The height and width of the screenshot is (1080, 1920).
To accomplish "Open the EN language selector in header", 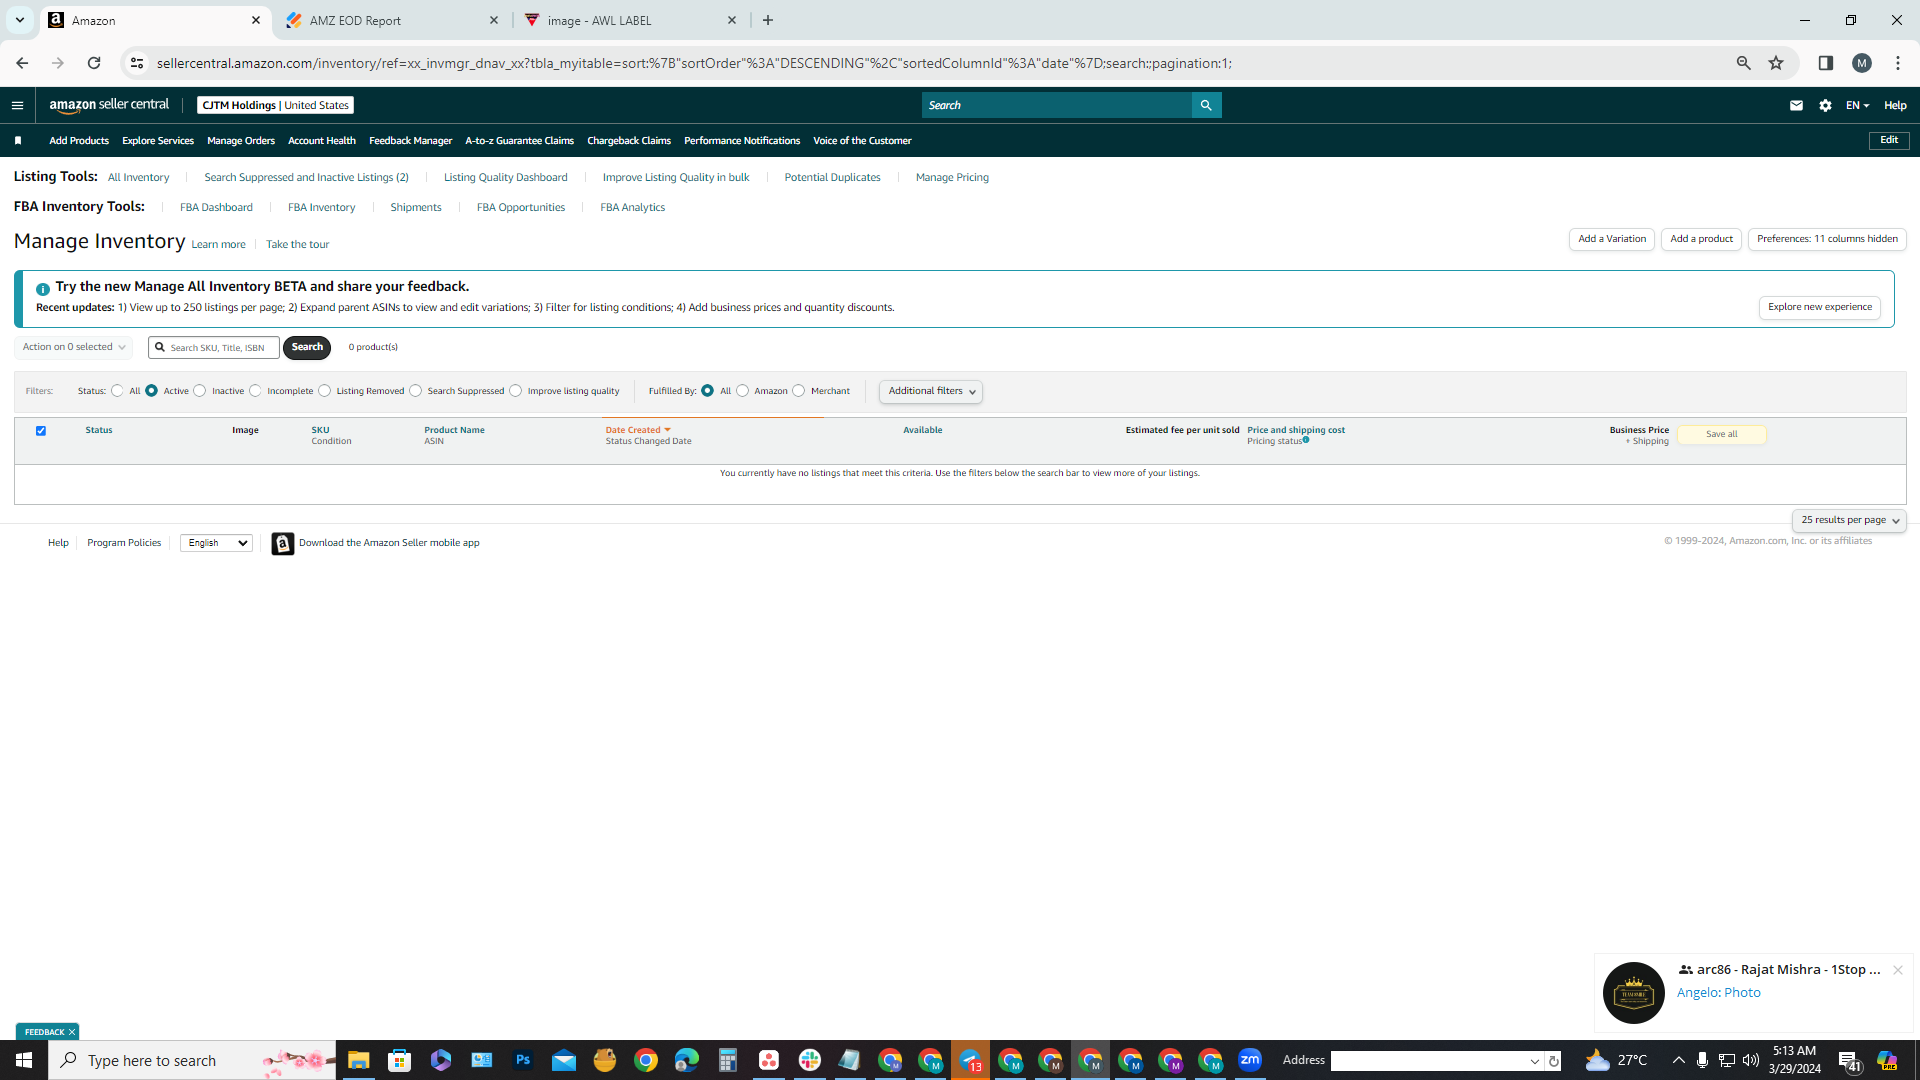I will (1857, 105).
